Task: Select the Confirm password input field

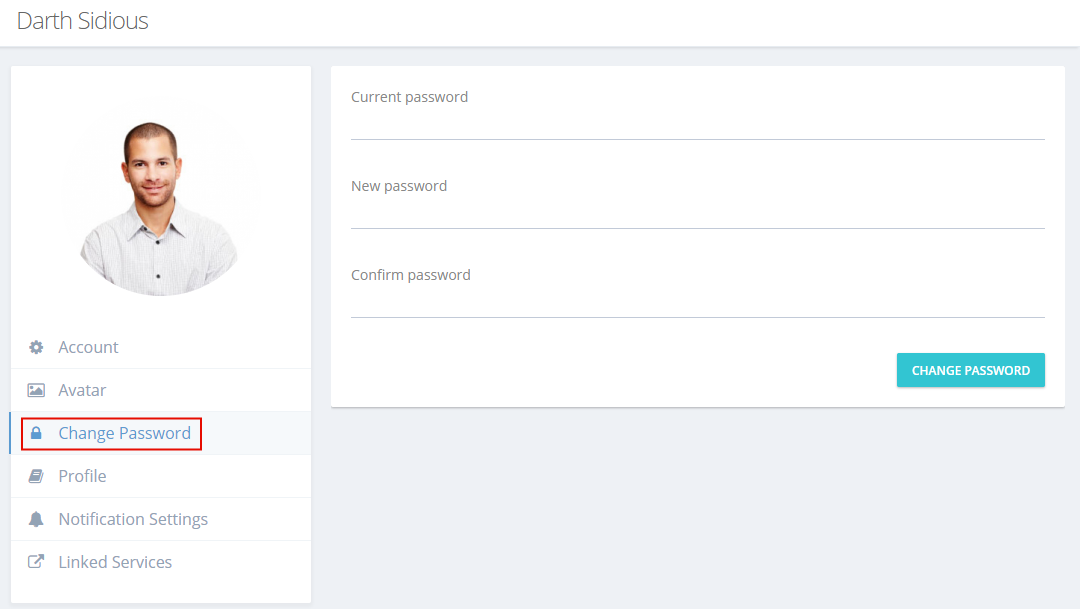Action: (698, 303)
